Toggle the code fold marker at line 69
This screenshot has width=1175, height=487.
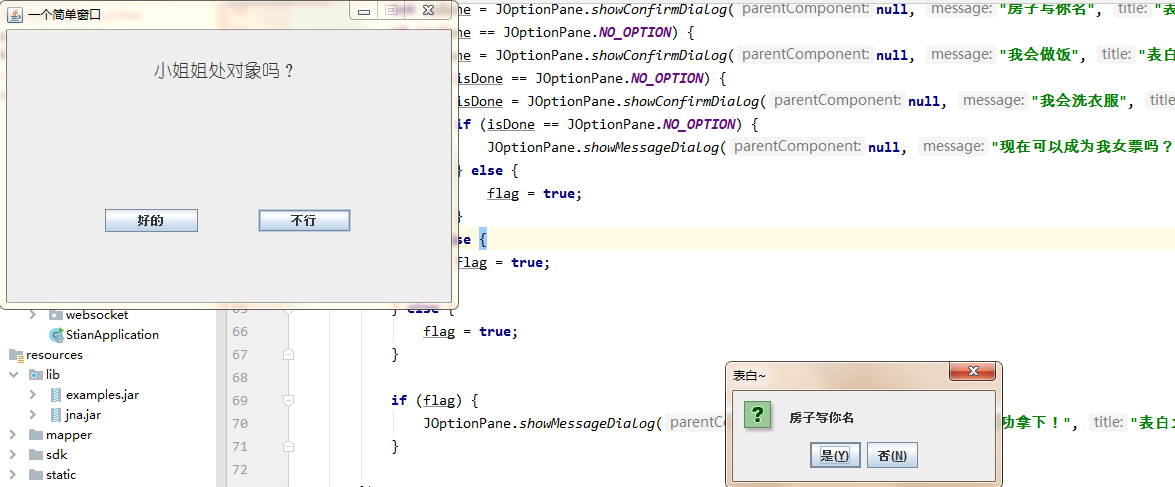(289, 401)
